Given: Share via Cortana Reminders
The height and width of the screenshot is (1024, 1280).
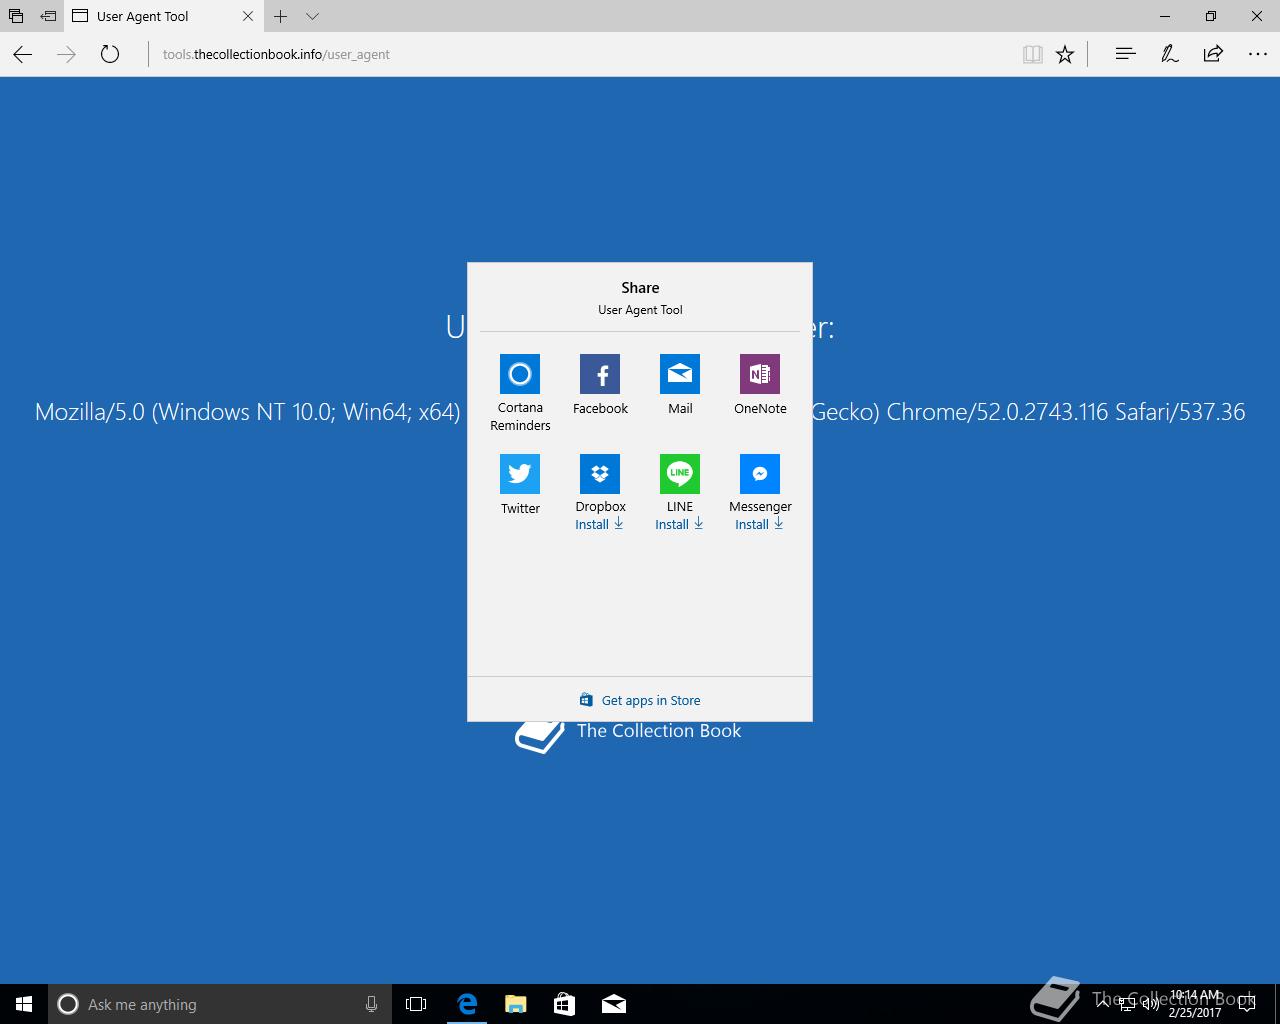Looking at the screenshot, I should (x=520, y=393).
